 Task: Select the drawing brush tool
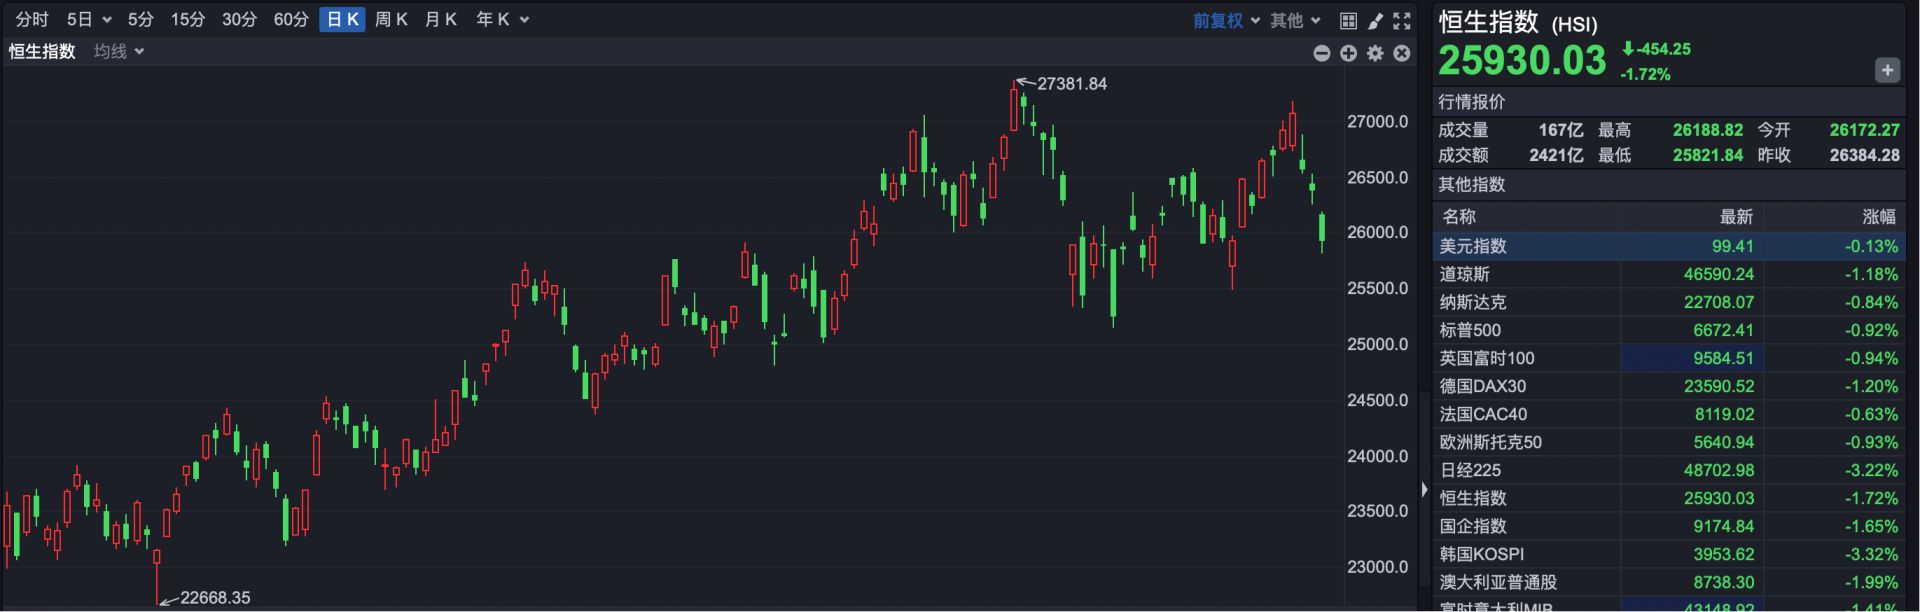pyautogui.click(x=1375, y=20)
